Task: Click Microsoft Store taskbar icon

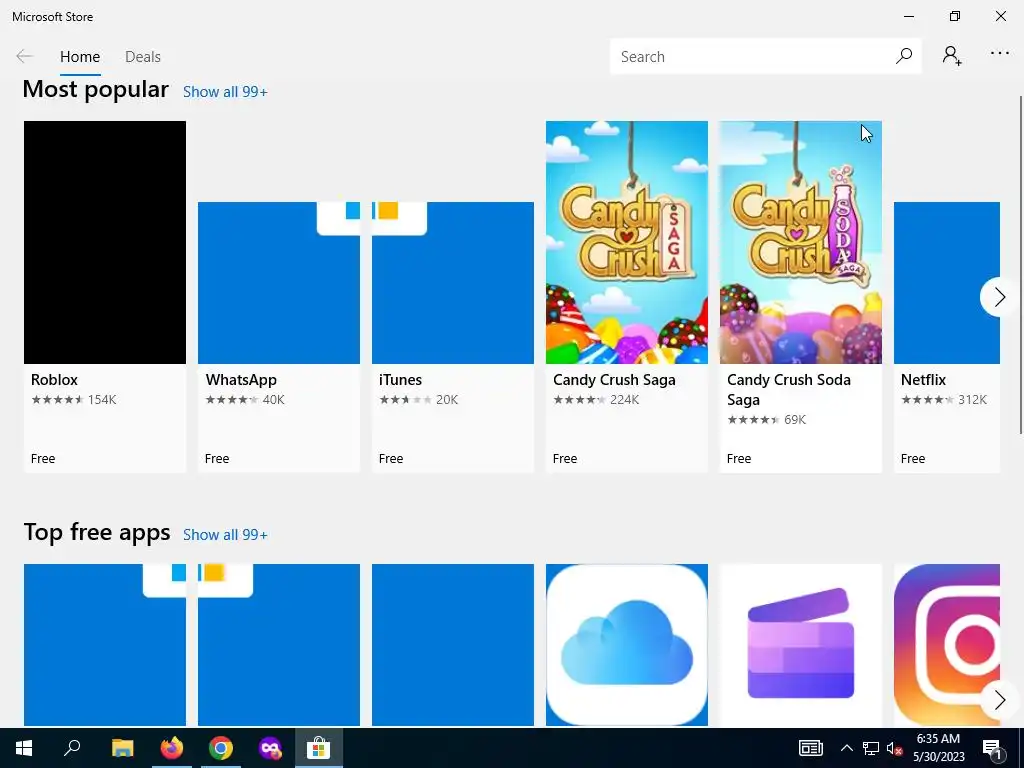Action: (x=319, y=748)
